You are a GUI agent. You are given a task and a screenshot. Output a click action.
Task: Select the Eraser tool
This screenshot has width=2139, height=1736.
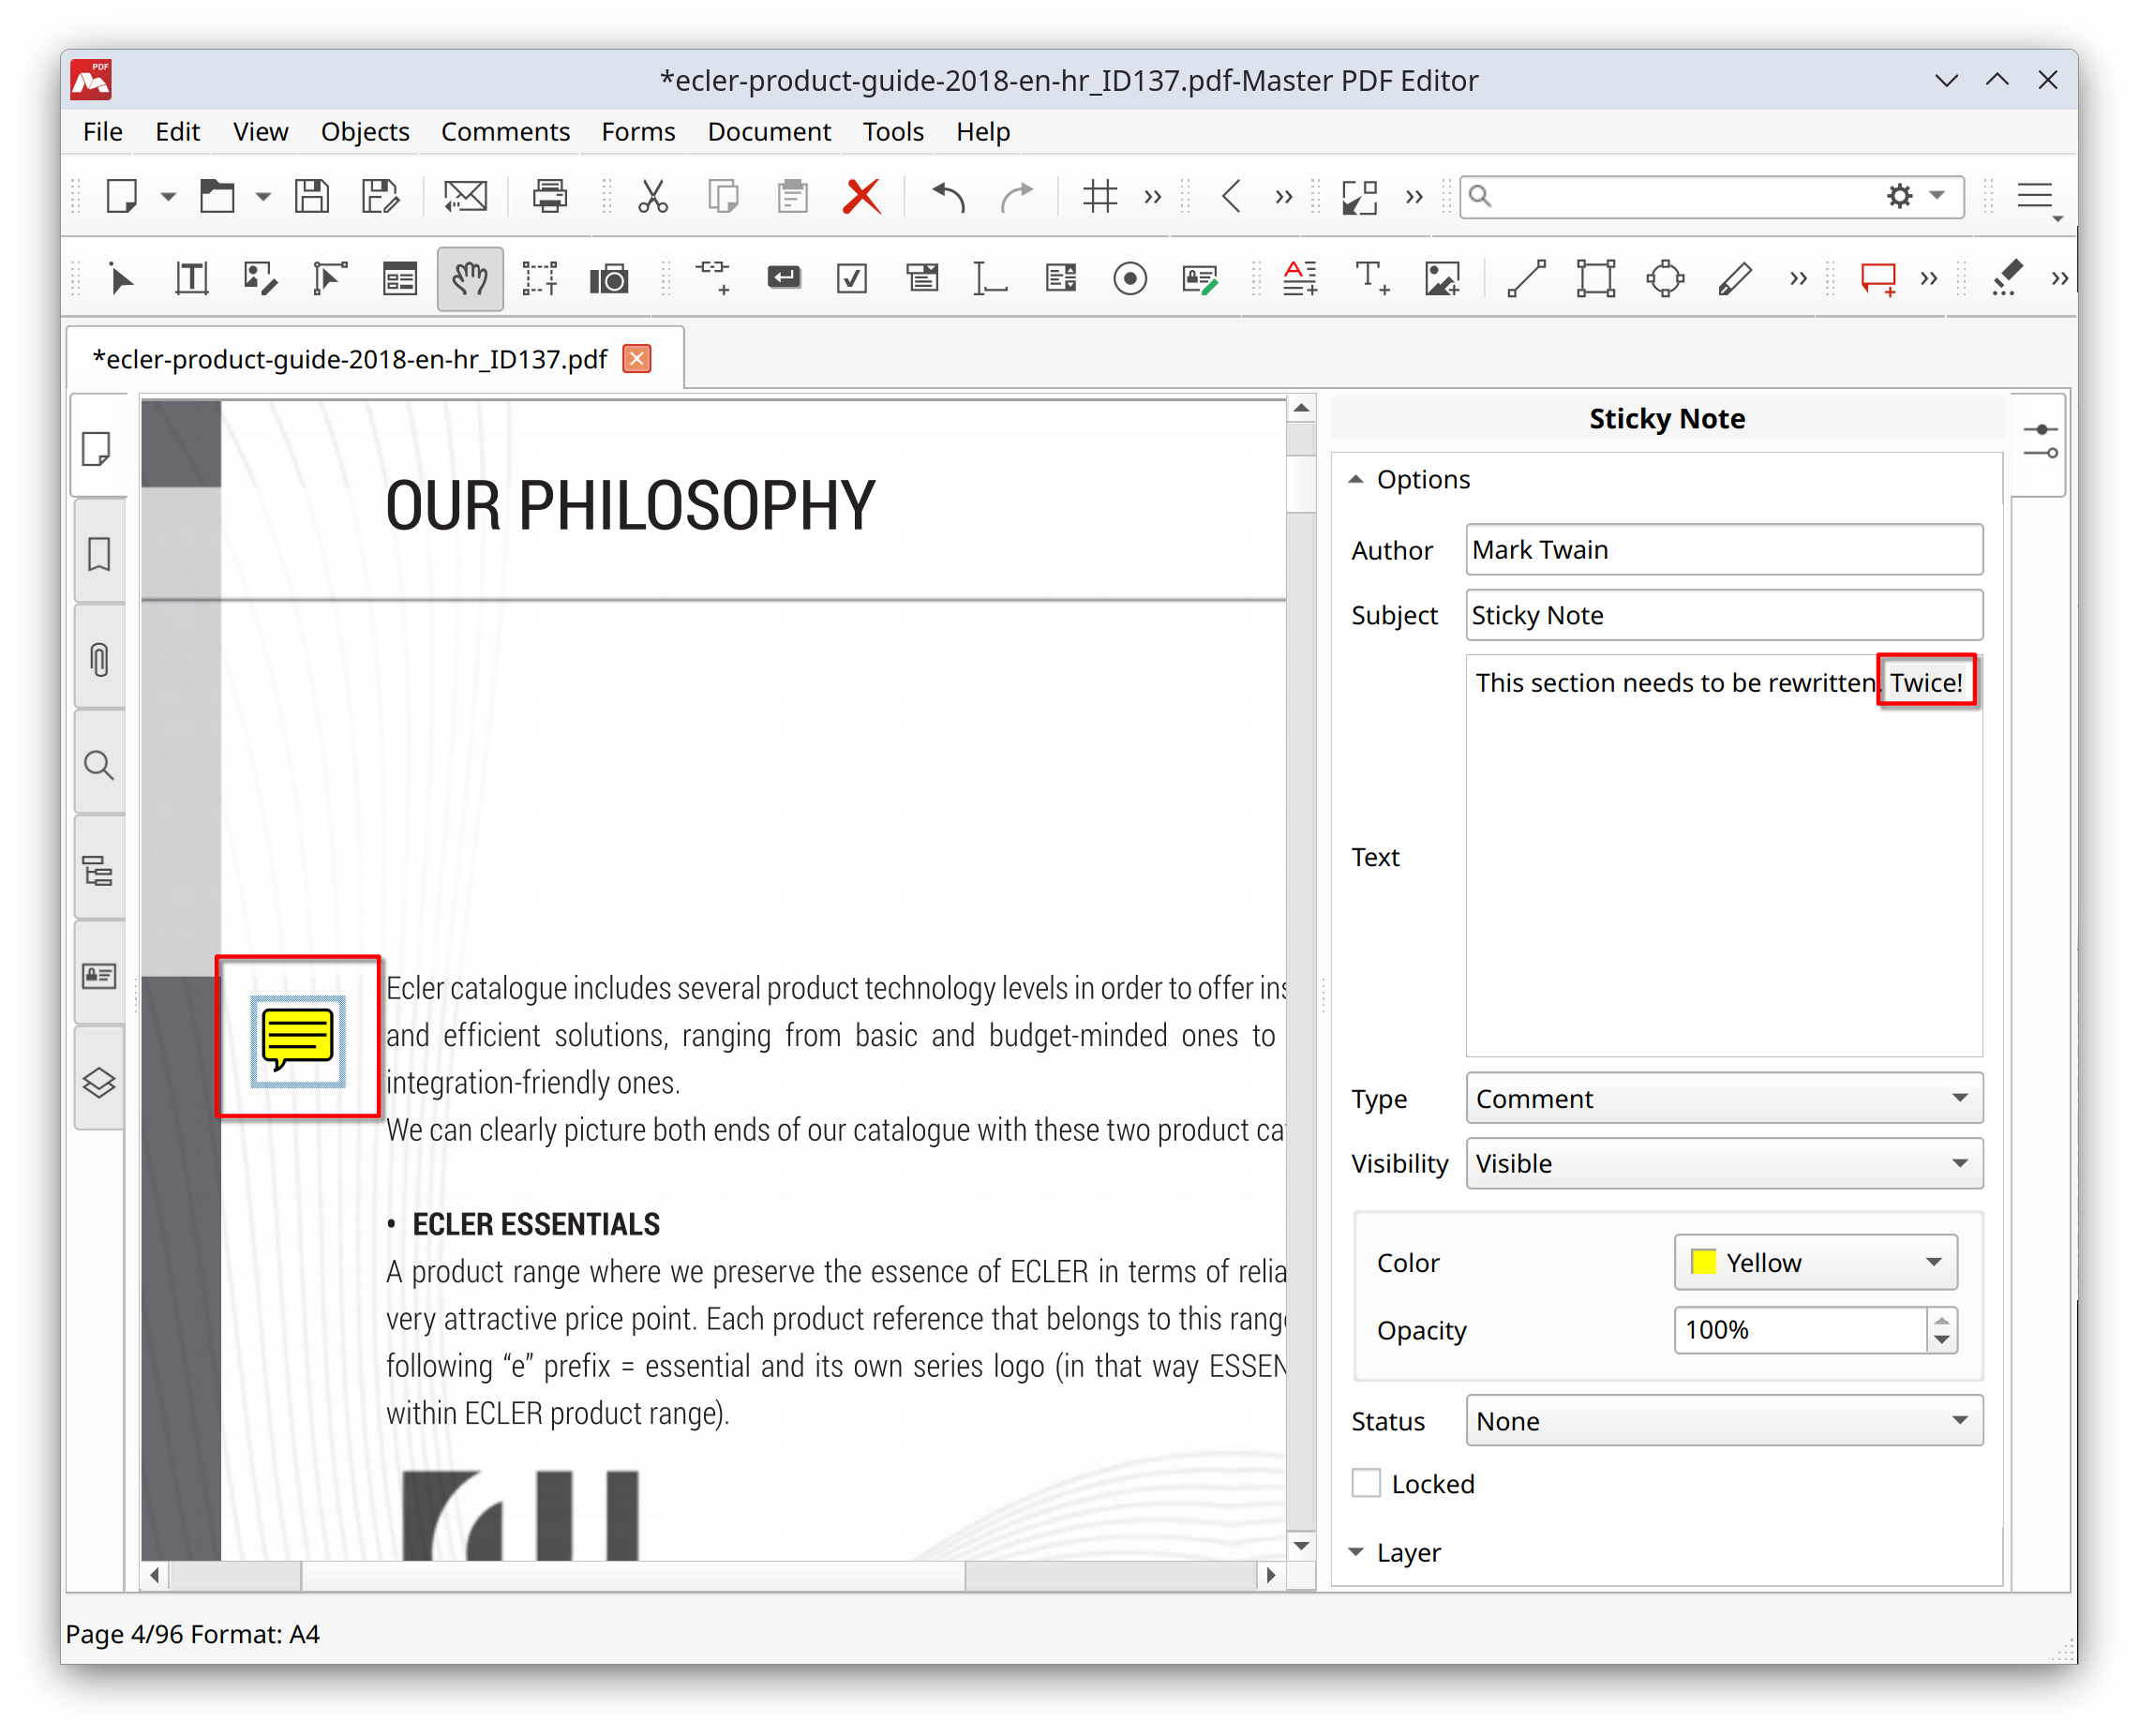click(x=2004, y=279)
